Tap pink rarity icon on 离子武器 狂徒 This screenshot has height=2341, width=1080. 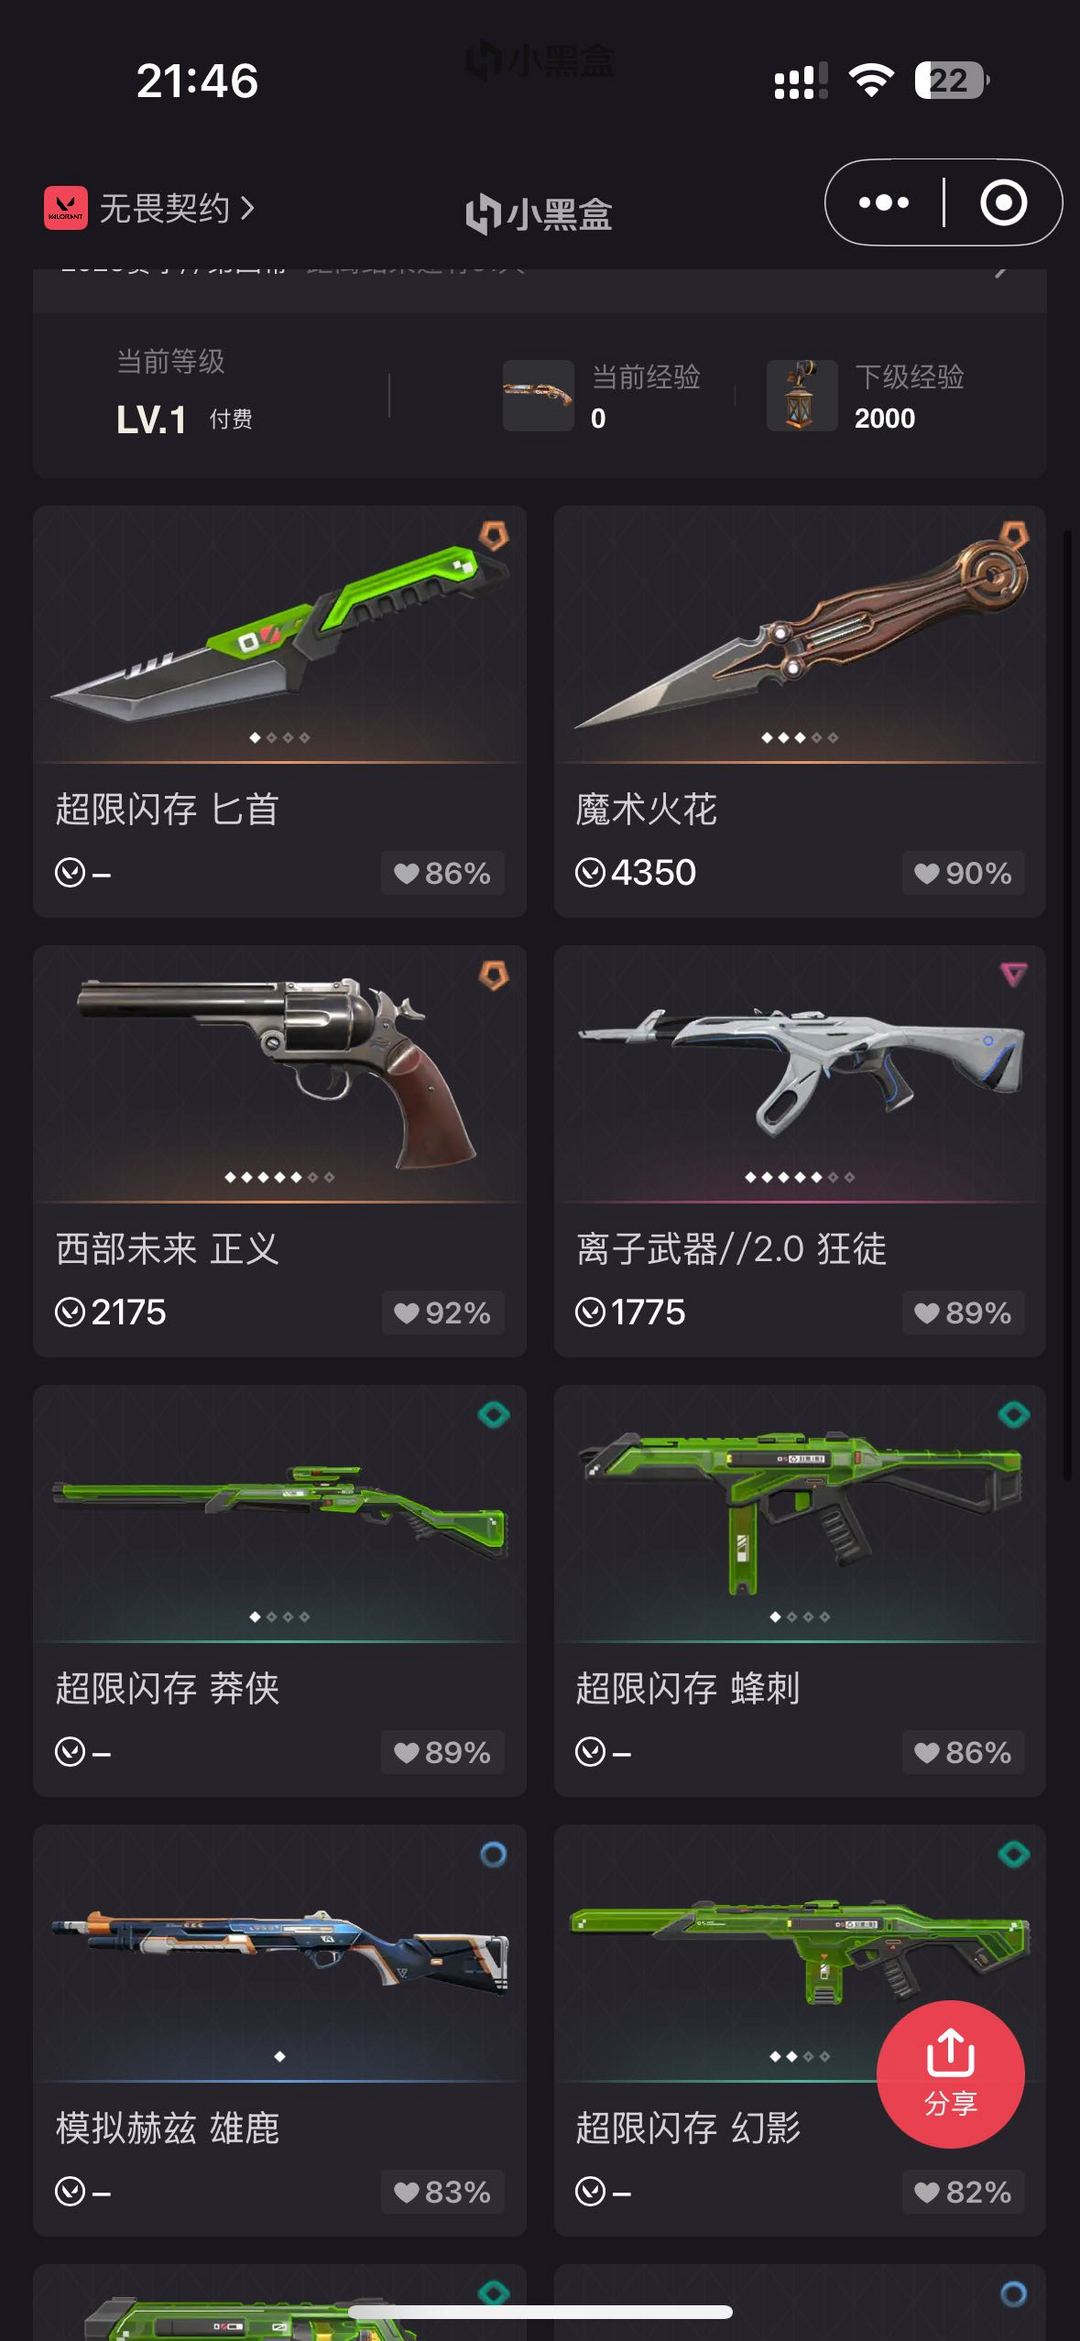point(1013,974)
